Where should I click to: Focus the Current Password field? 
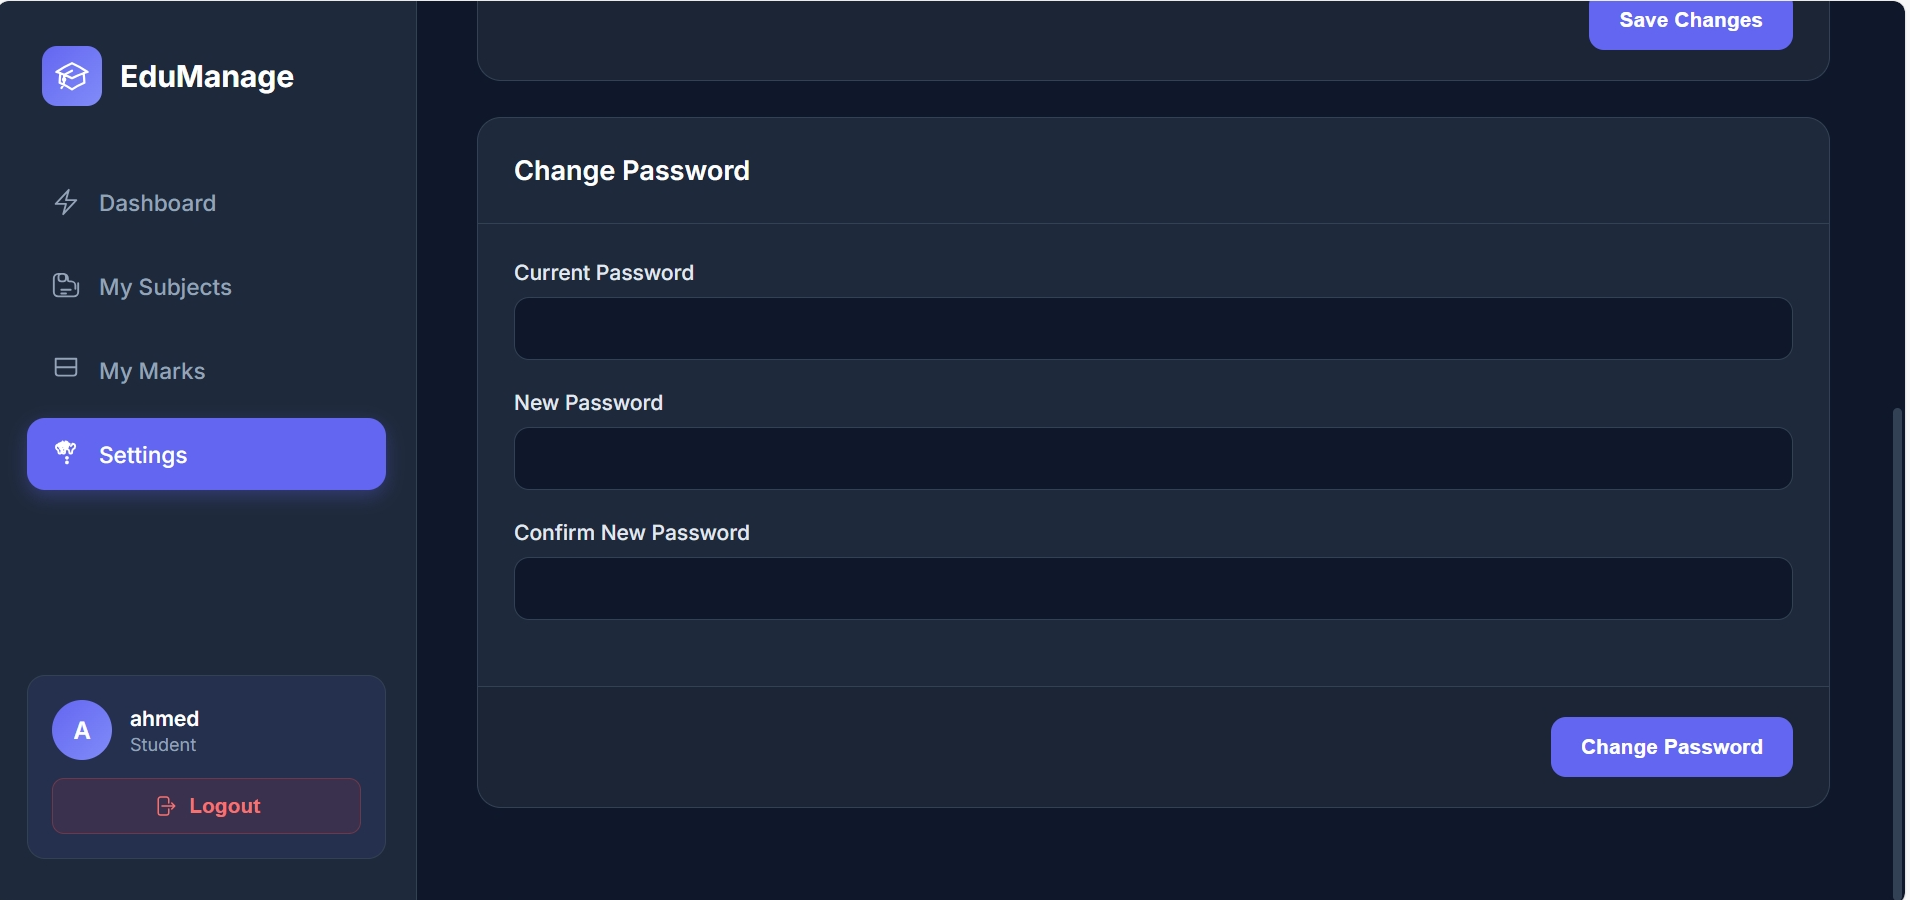1152,329
